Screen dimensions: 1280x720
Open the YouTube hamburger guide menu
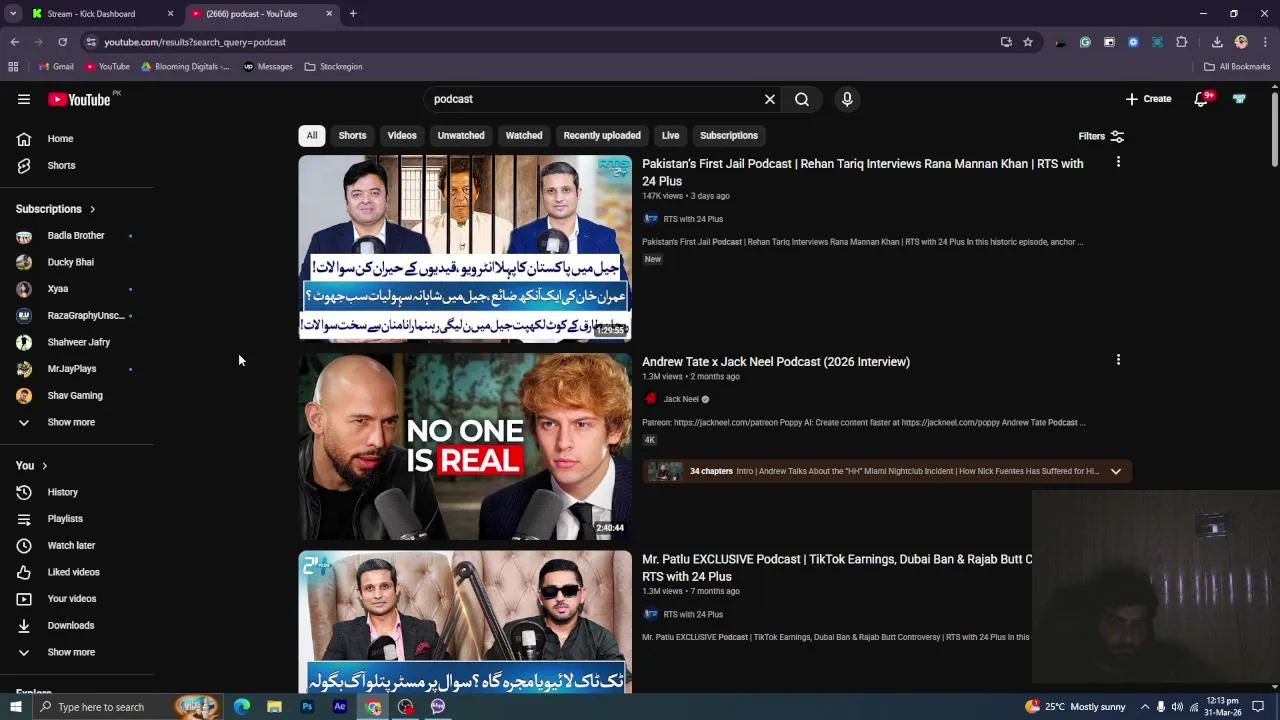(24, 99)
